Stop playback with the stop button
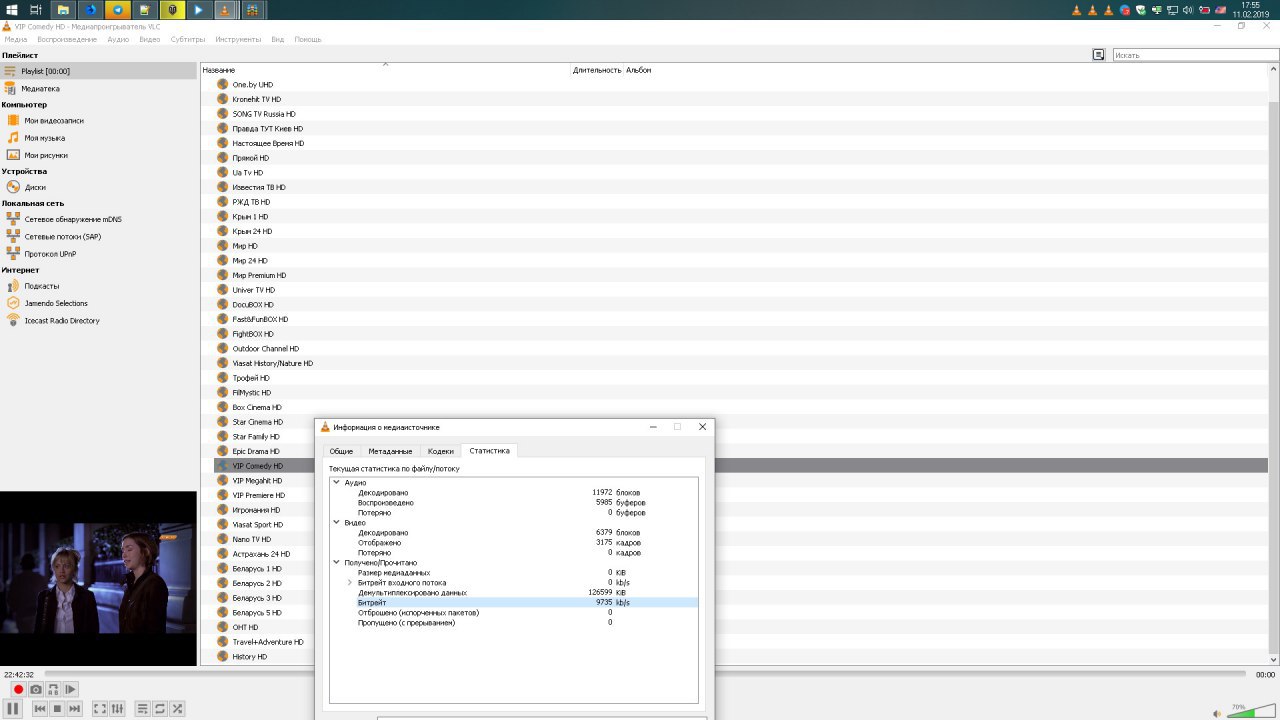 tap(57, 708)
